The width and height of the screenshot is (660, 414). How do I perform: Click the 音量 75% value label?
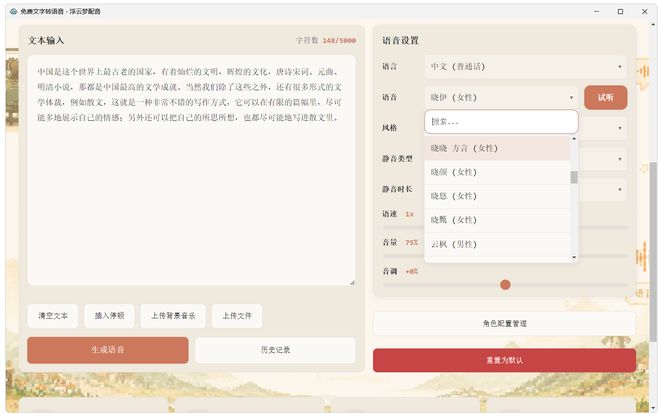point(412,243)
